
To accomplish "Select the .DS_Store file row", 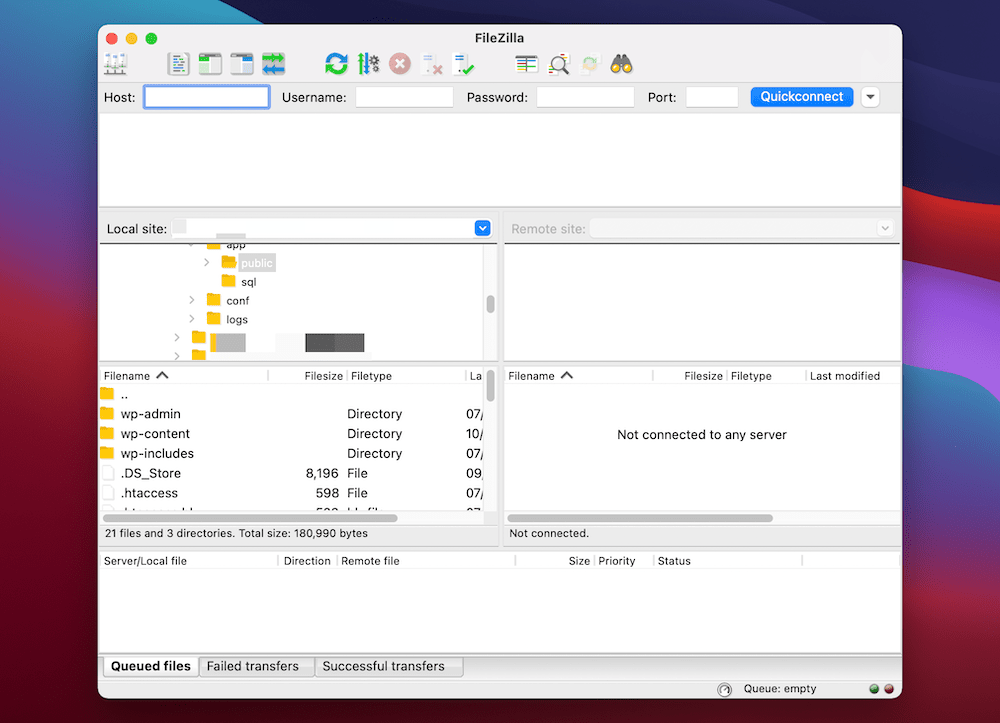I will tap(292, 473).
